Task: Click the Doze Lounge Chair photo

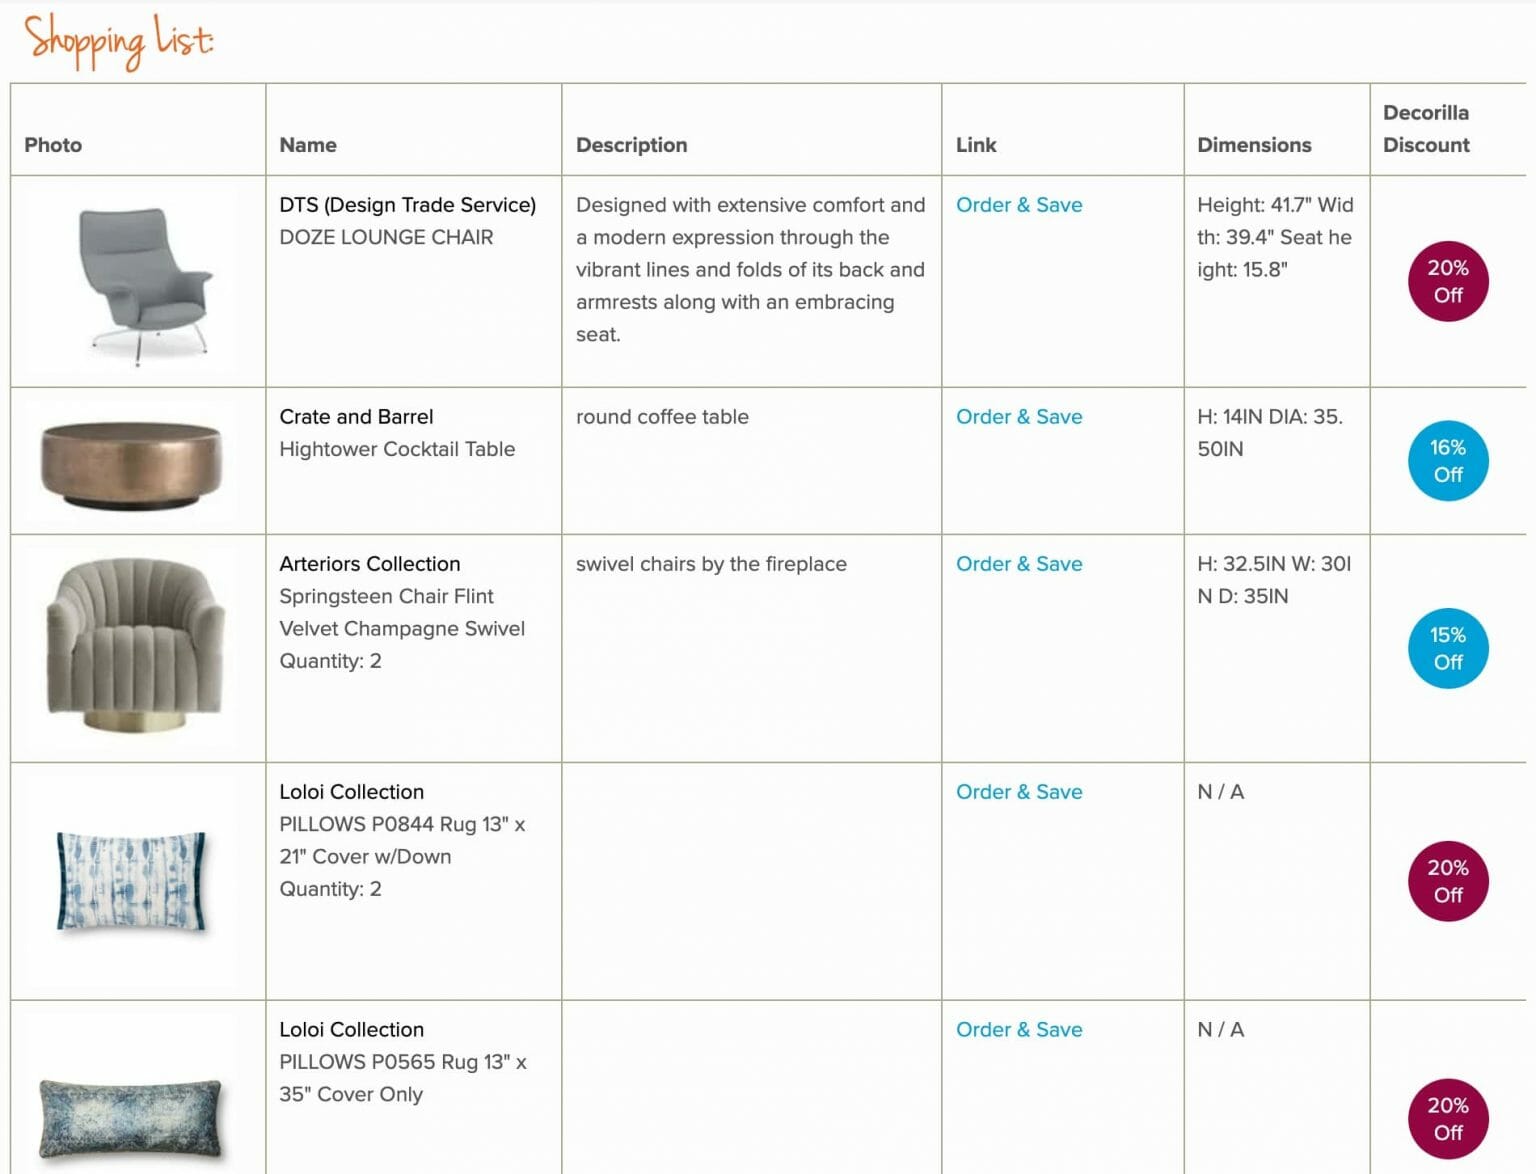Action: click(x=143, y=283)
